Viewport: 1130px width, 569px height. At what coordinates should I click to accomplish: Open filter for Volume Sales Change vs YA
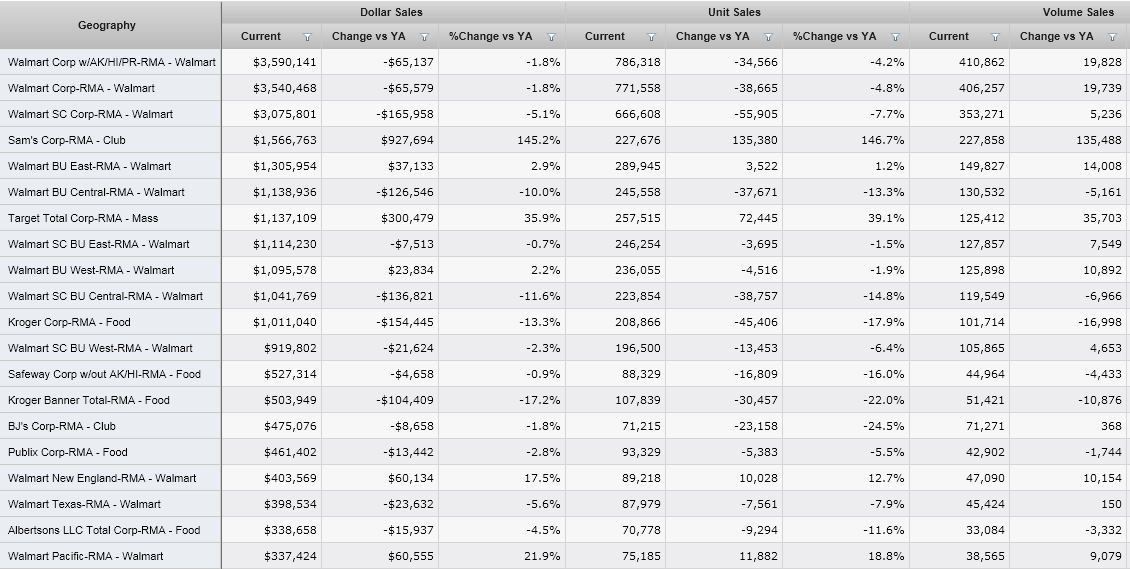[1112, 37]
